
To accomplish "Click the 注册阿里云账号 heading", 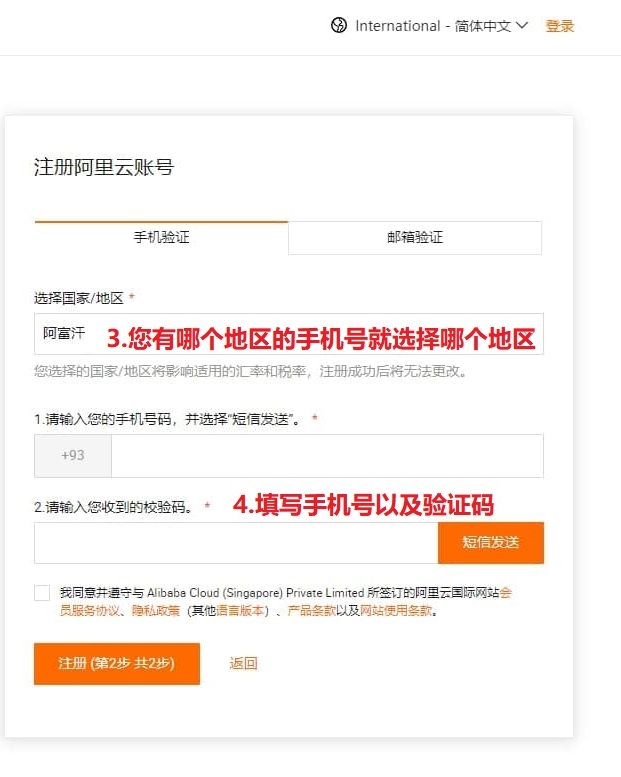I will point(104,167).
